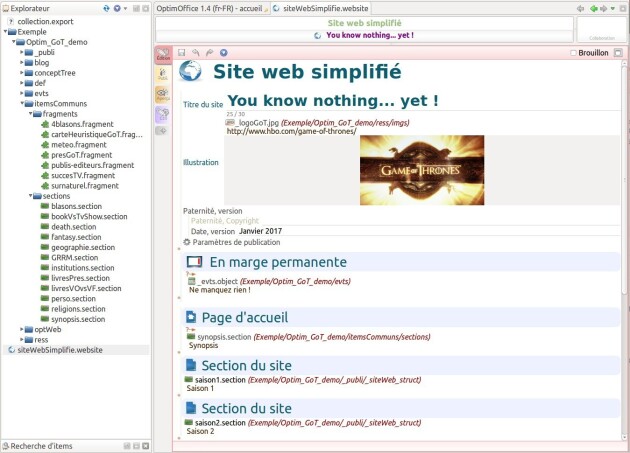630x453 pixels.
Task: Click the large globe icon beside Site web simplifié
Action: (x=190, y=71)
